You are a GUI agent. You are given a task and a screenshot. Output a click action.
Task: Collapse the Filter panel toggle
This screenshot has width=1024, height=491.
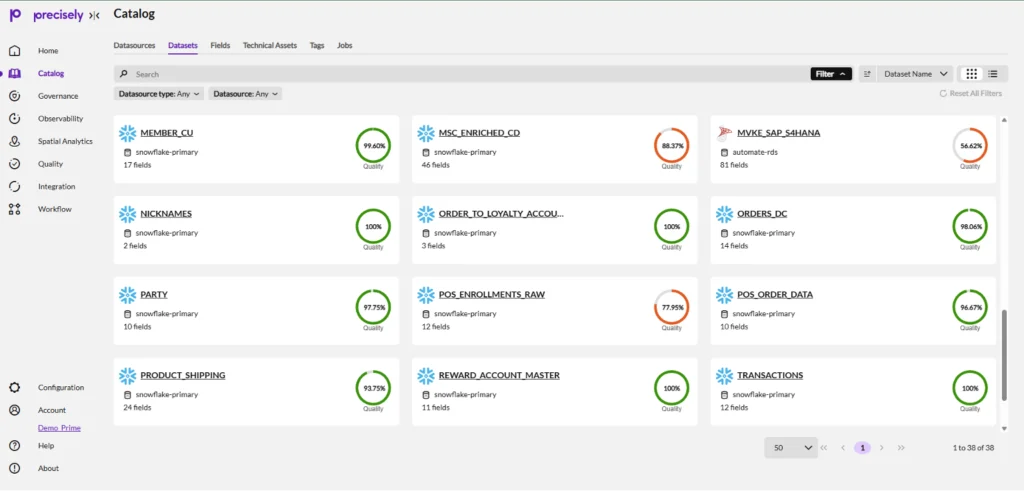tap(830, 74)
